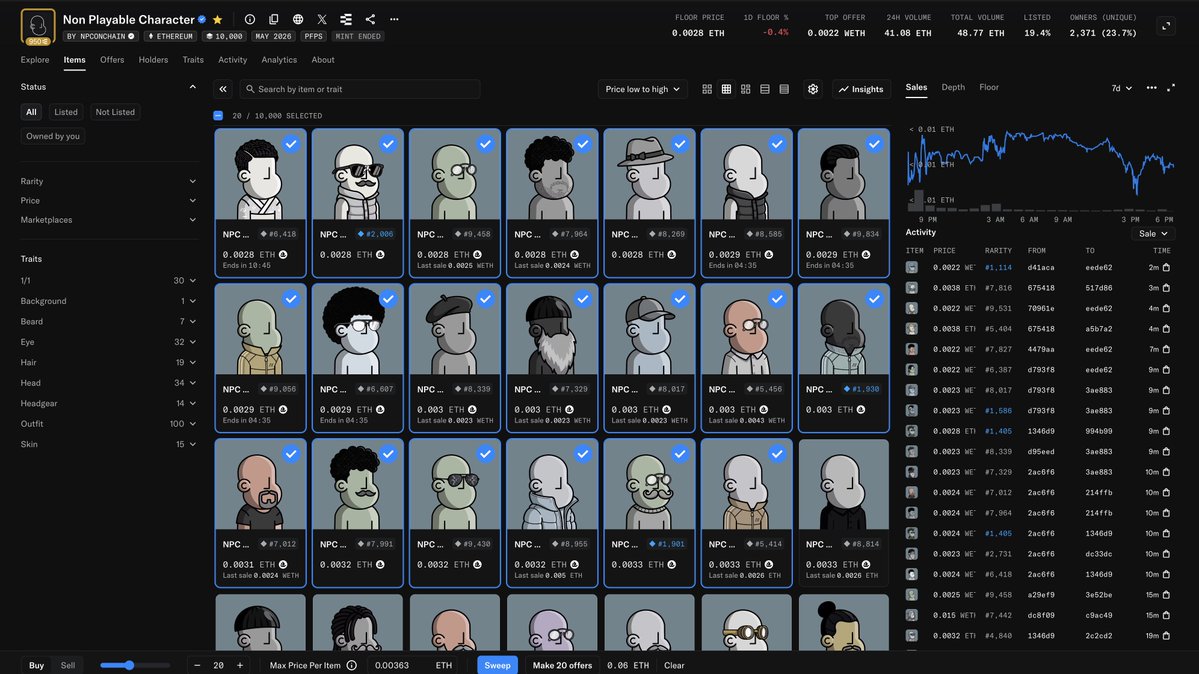Switch chart to the Floor tab
The width and height of the screenshot is (1199, 674).
point(989,87)
